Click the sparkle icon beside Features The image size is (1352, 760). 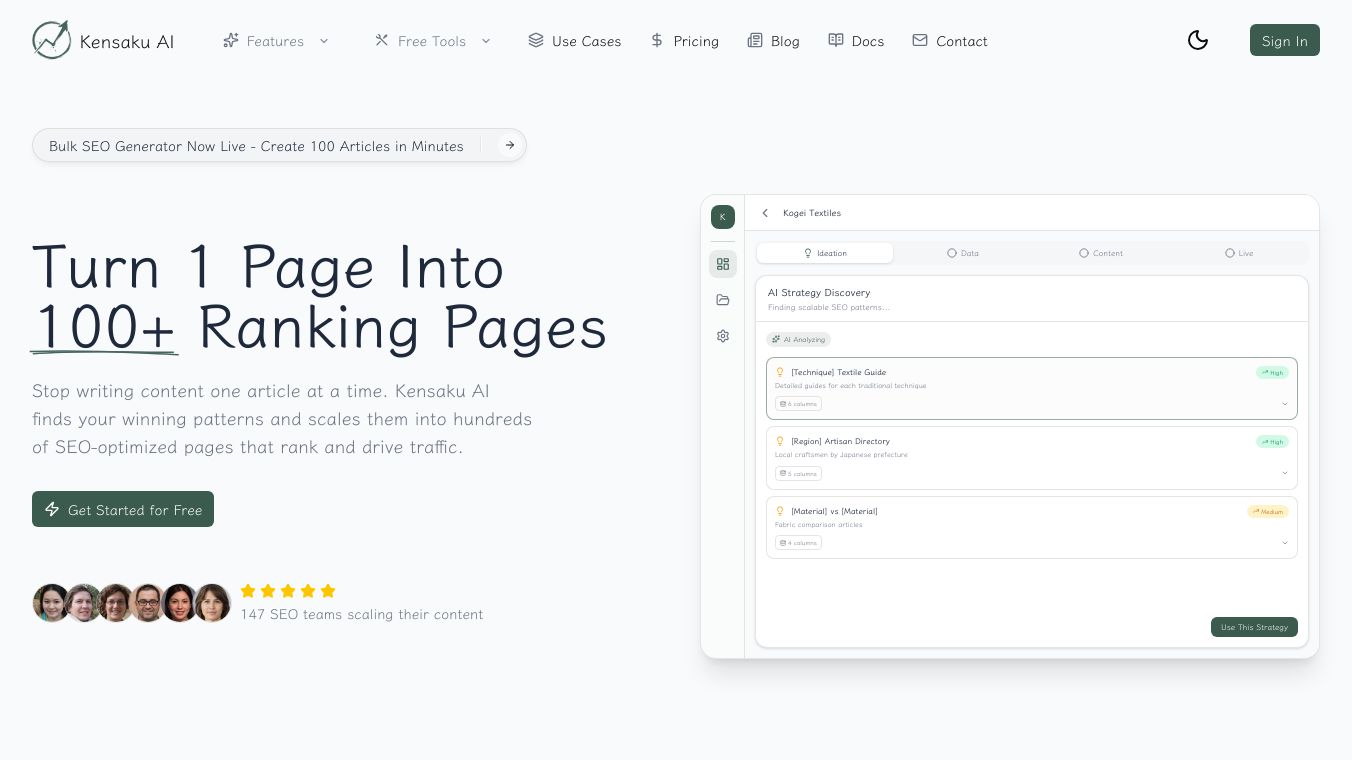231,40
